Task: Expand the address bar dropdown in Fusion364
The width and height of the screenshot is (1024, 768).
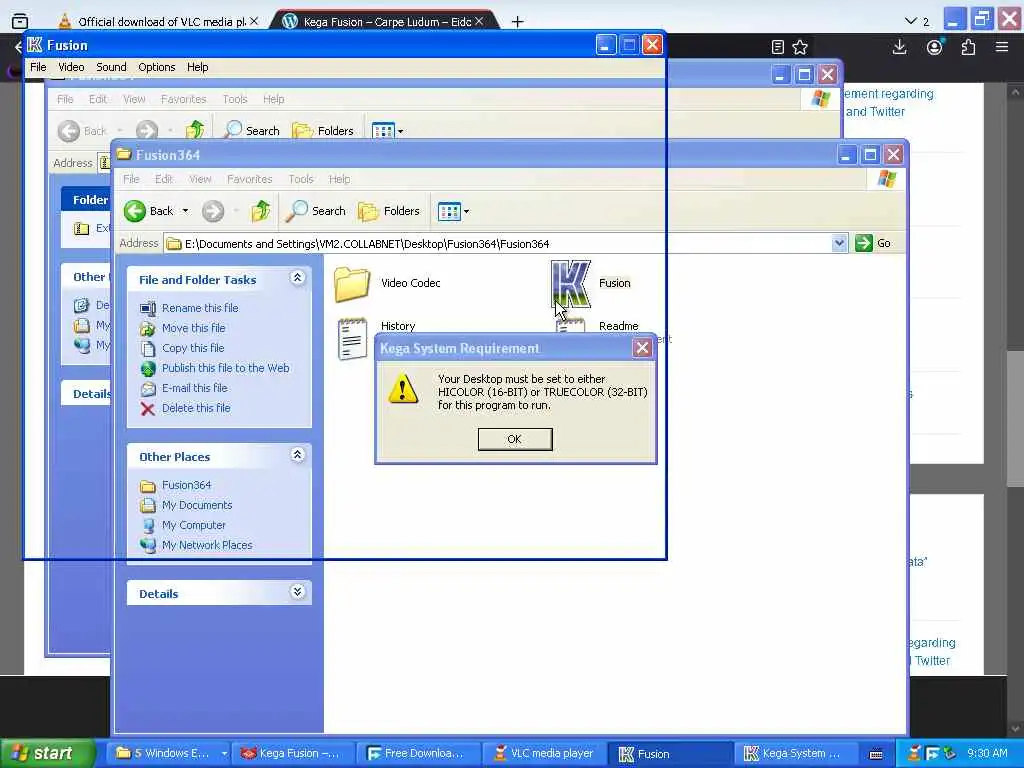Action: point(839,244)
